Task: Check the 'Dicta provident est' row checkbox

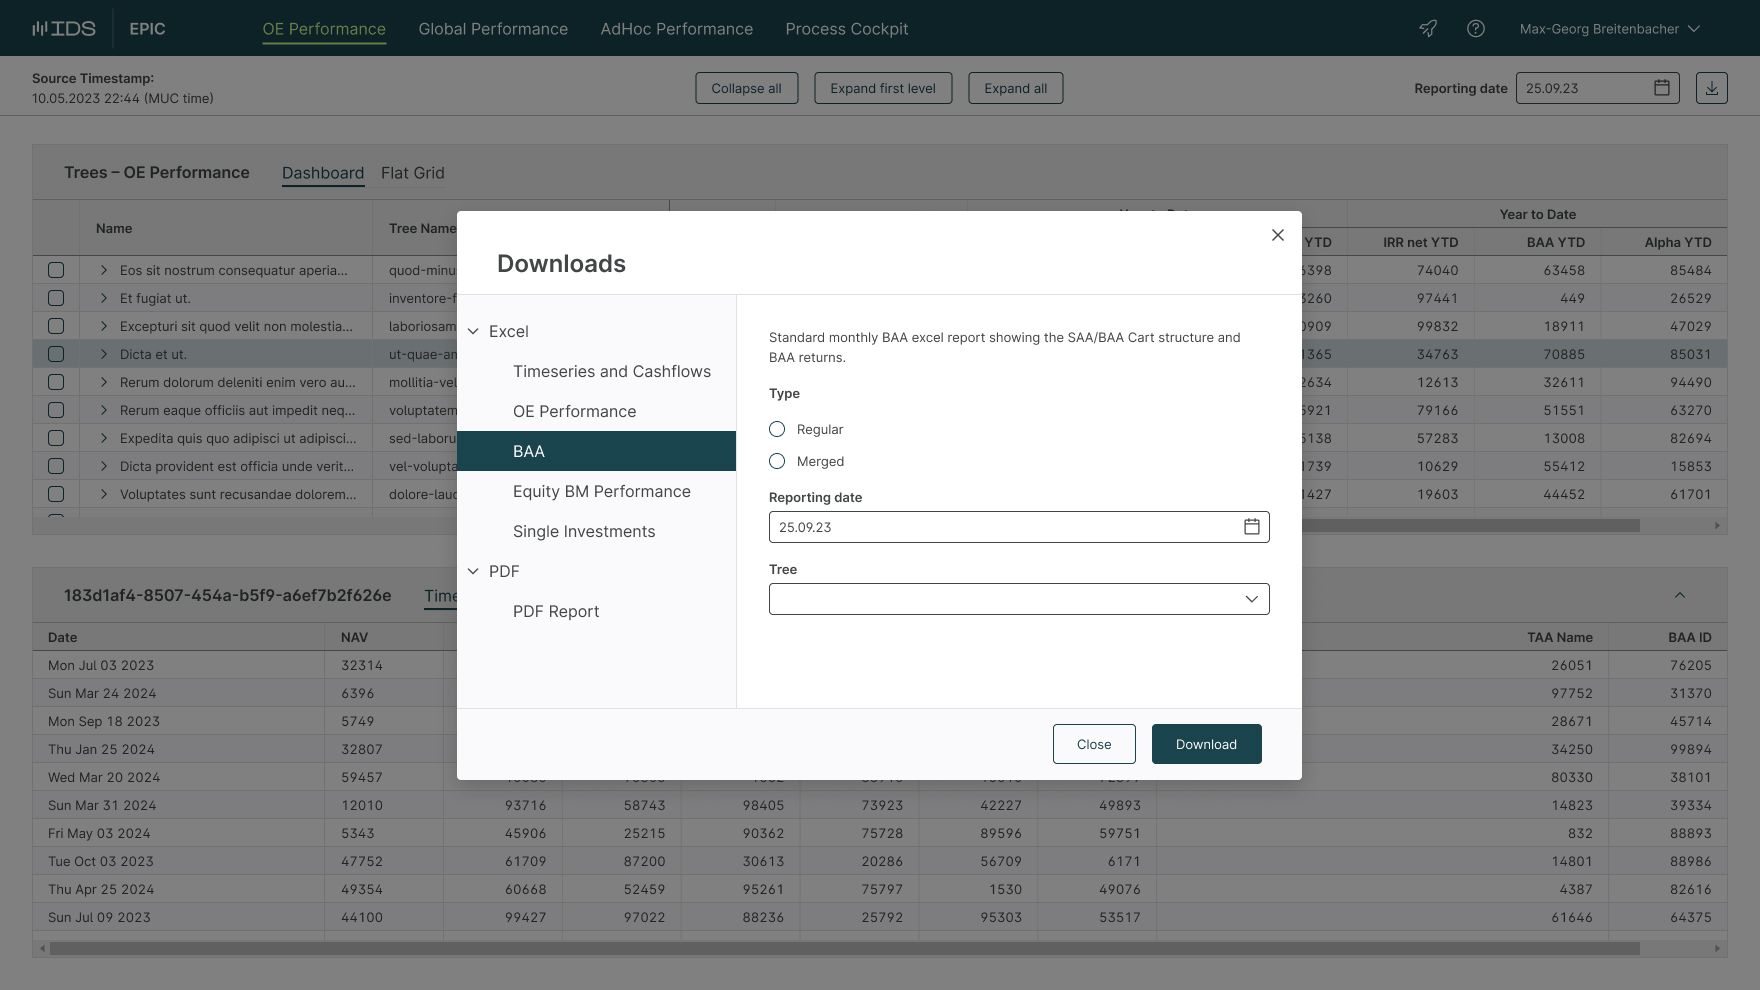Action: [56, 466]
